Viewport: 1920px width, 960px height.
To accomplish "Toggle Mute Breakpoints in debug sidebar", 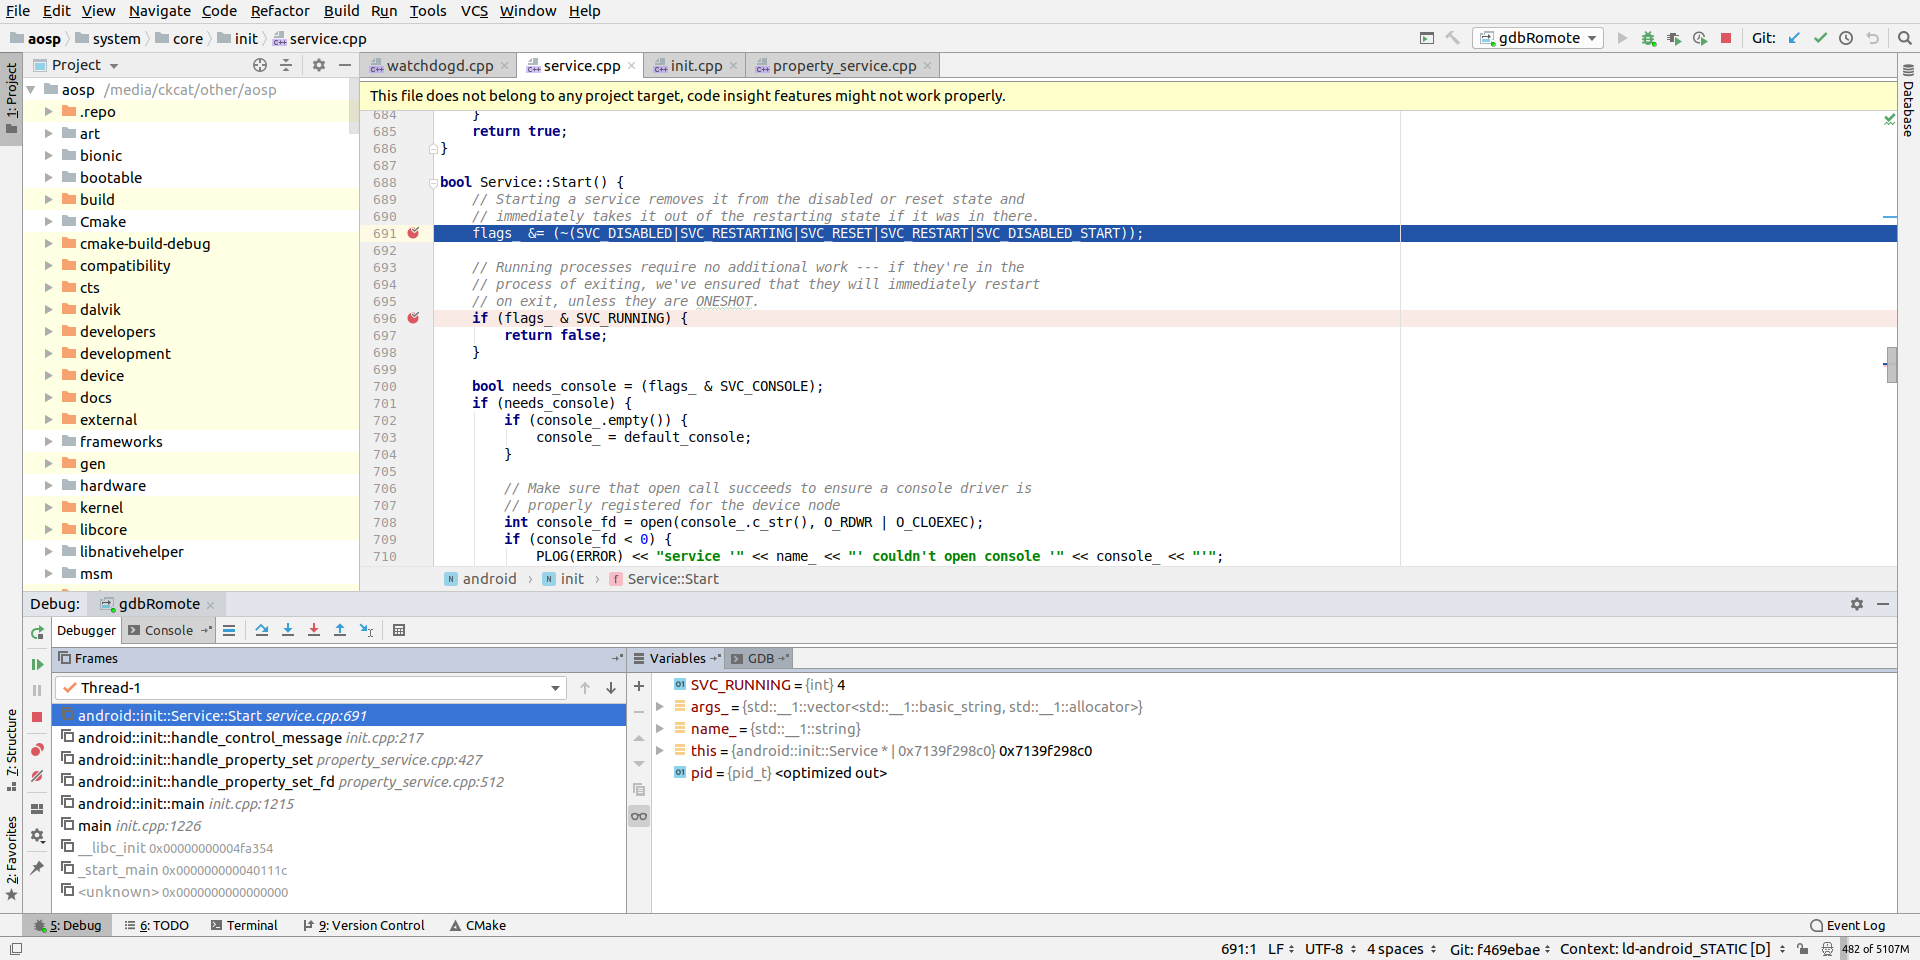I will click(x=37, y=776).
